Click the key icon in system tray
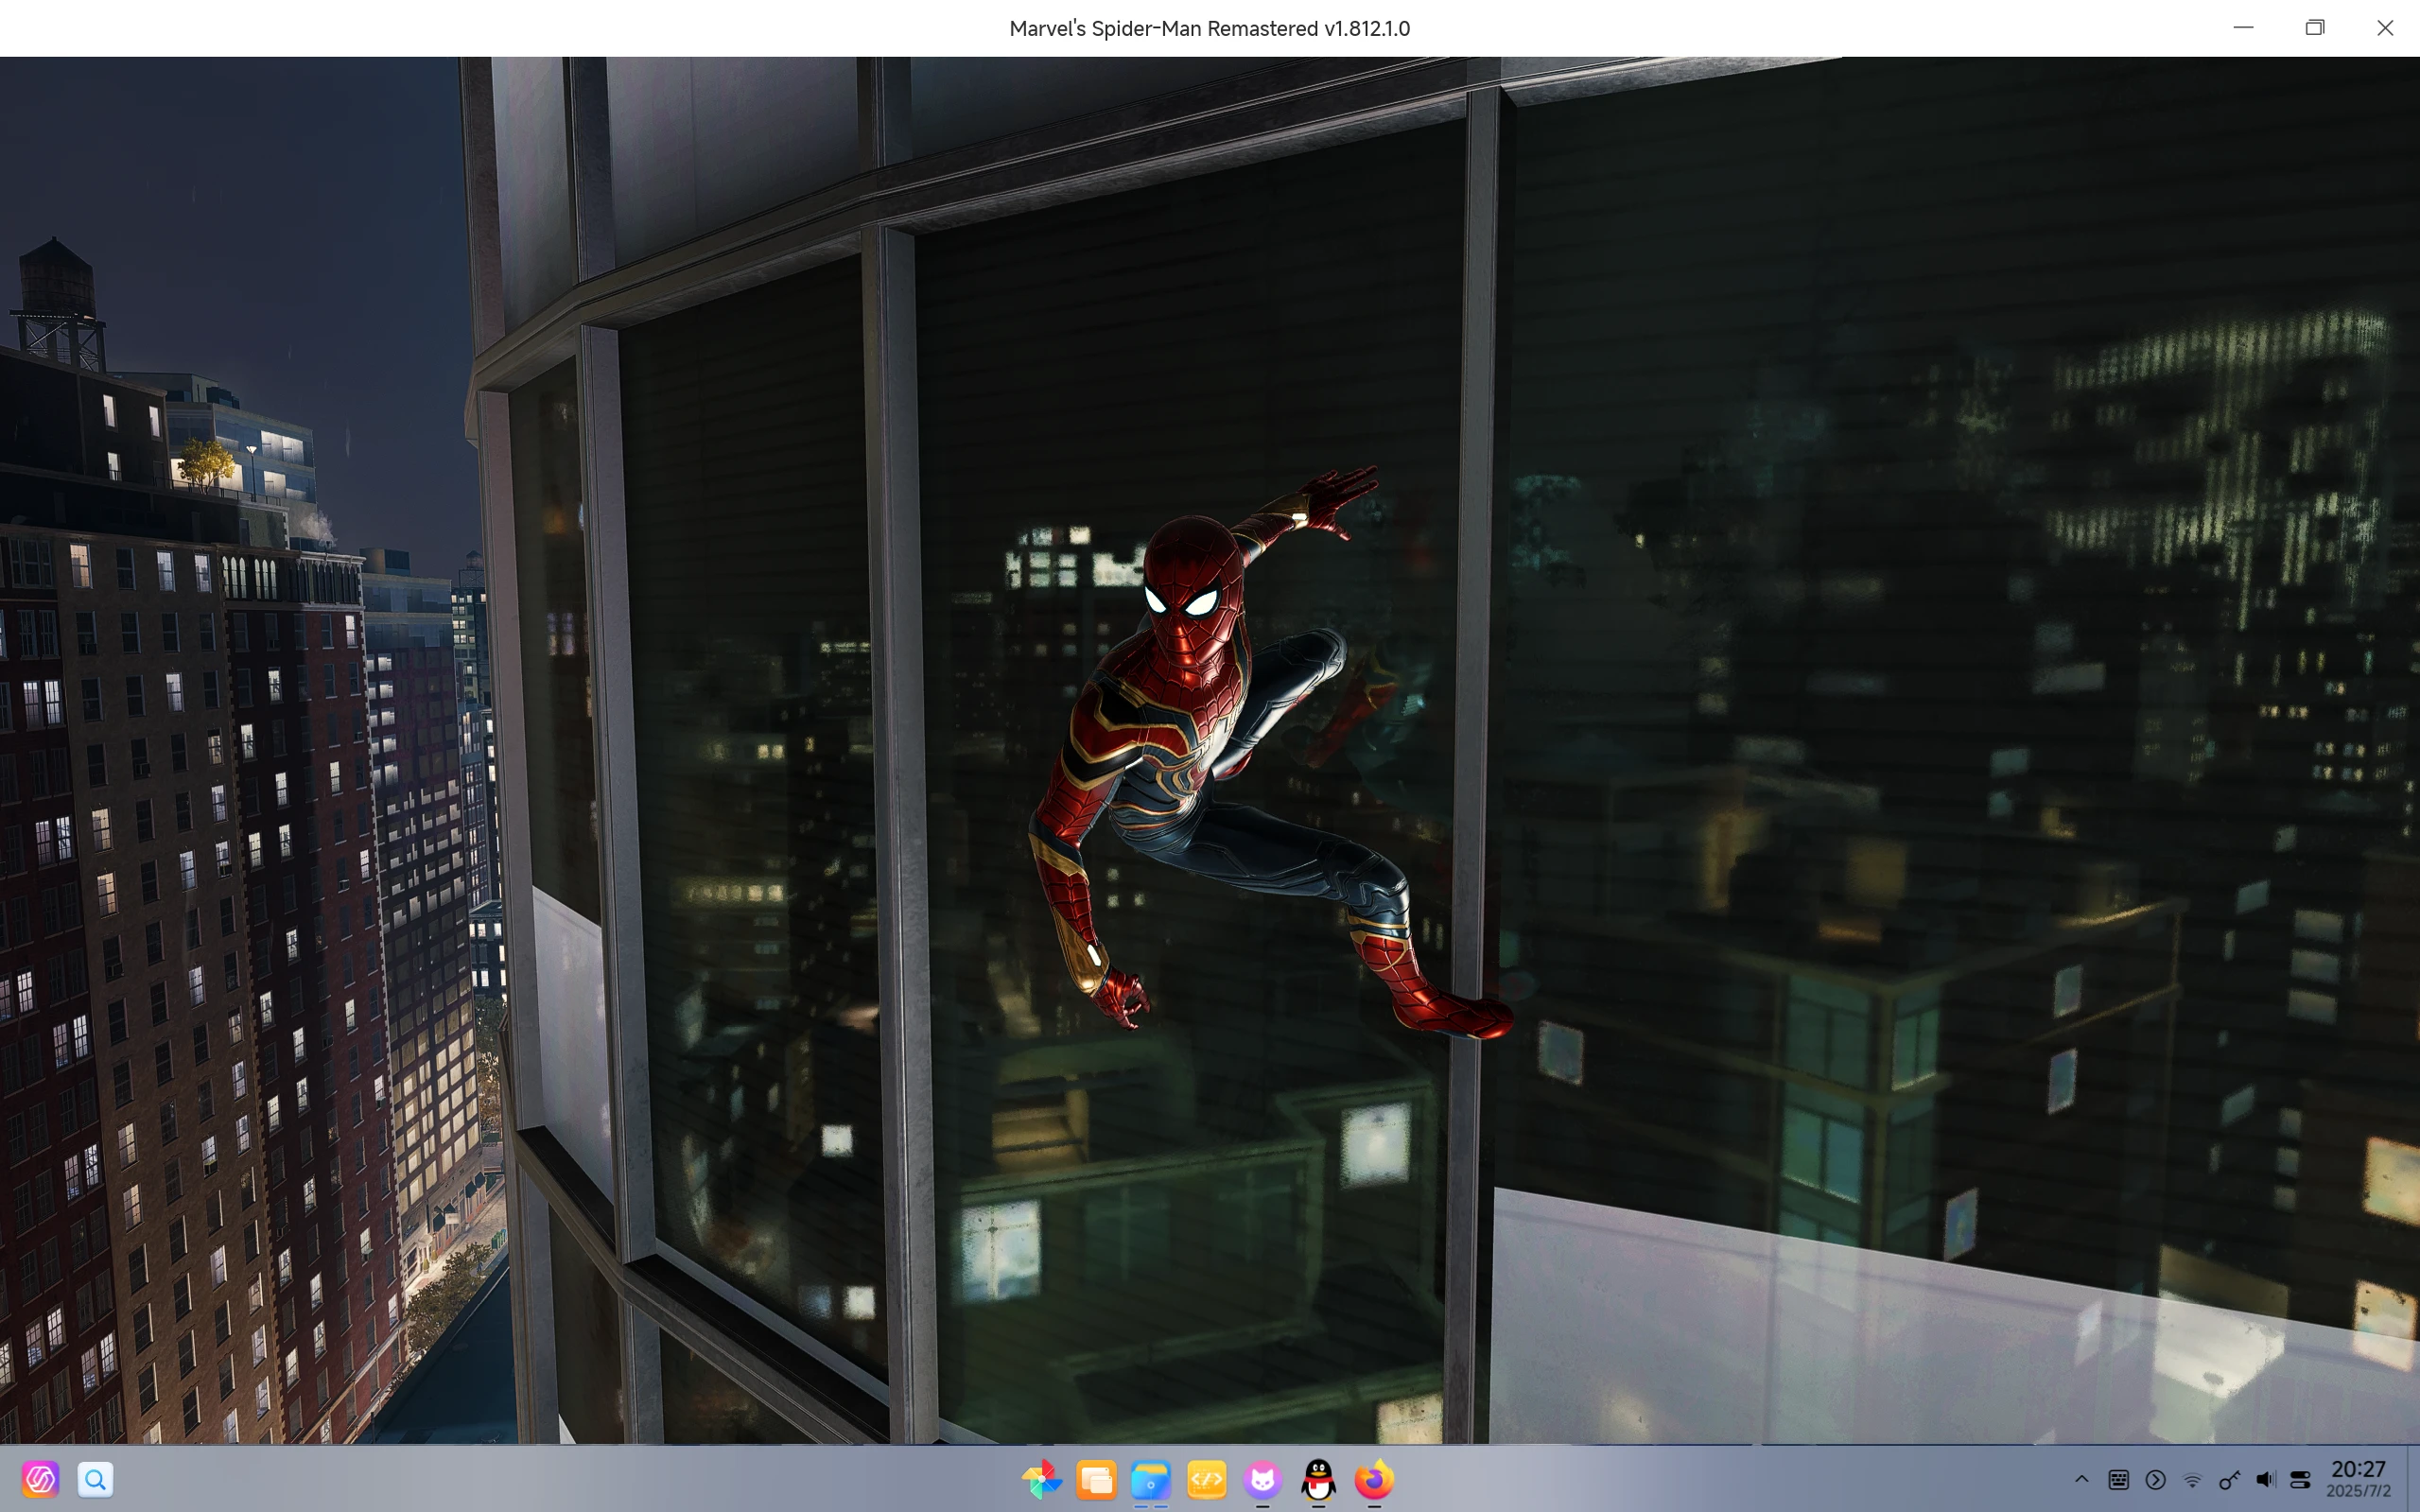The height and width of the screenshot is (1512, 2420). coord(2229,1480)
